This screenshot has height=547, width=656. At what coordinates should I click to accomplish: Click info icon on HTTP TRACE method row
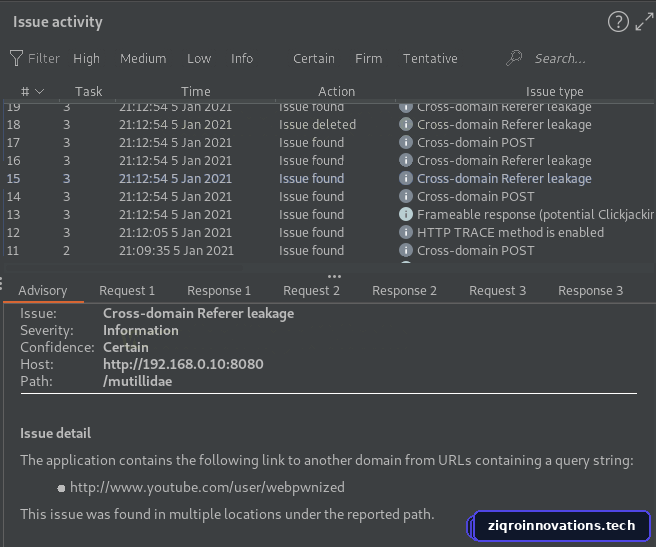[406, 232]
